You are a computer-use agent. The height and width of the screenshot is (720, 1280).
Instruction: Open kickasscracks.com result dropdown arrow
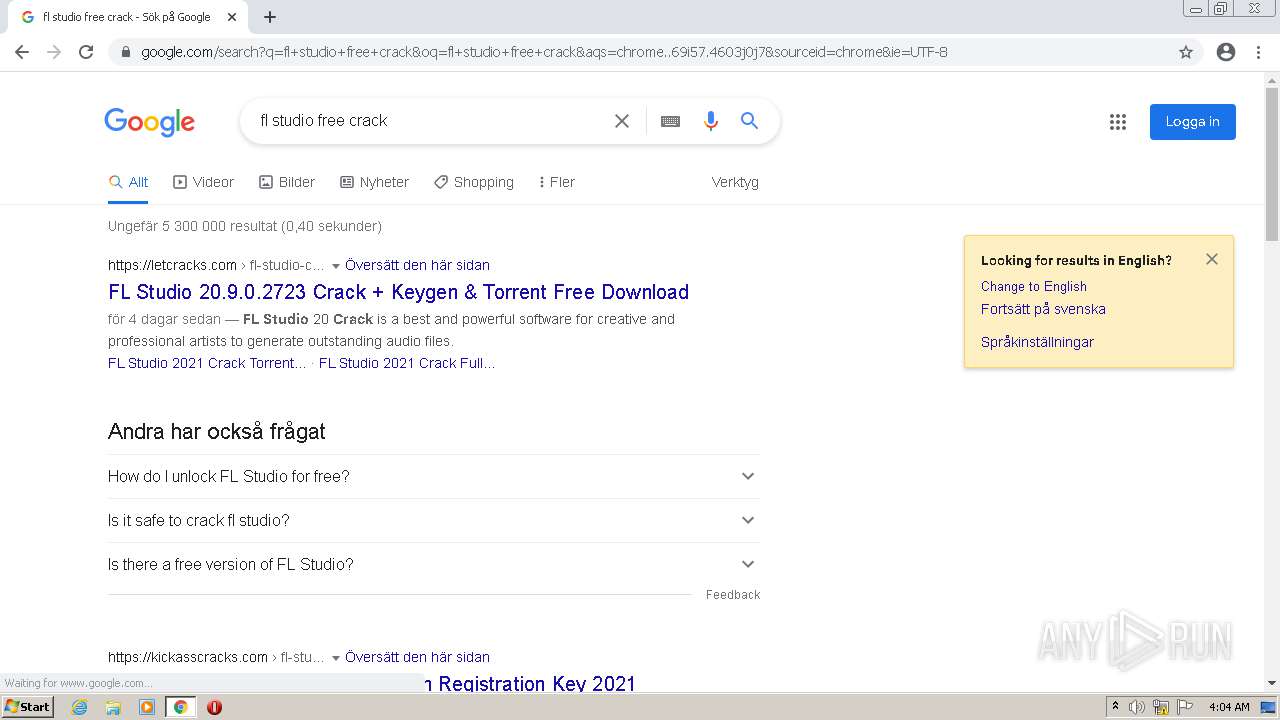tap(336, 658)
